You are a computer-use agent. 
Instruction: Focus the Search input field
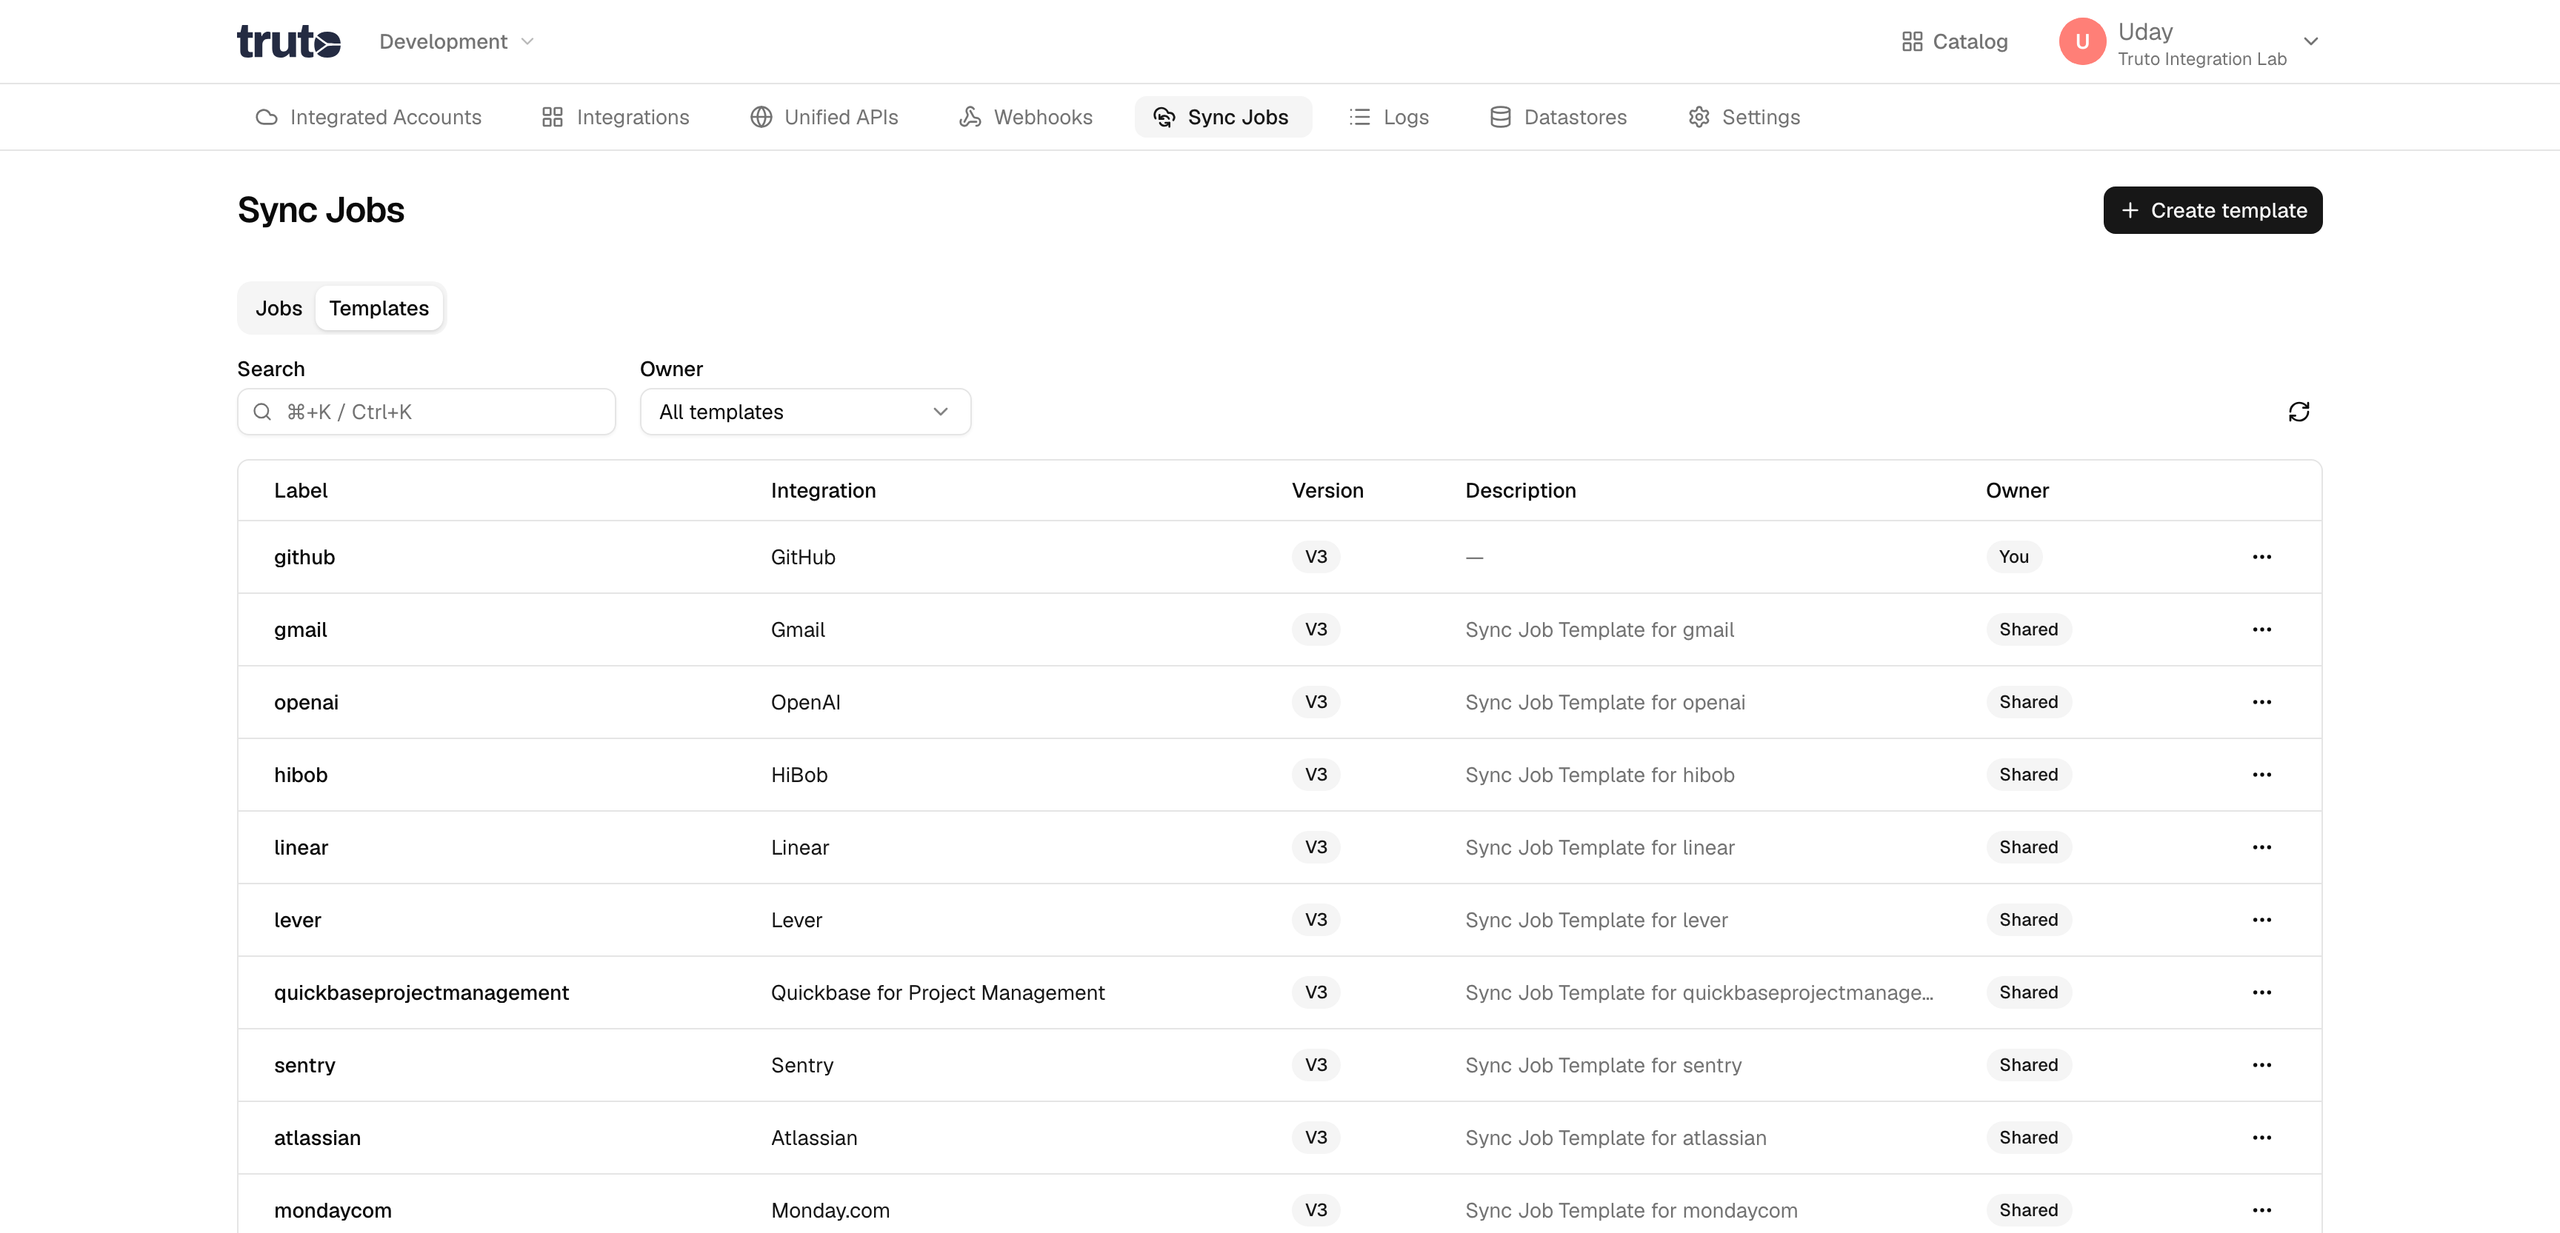pos(426,412)
